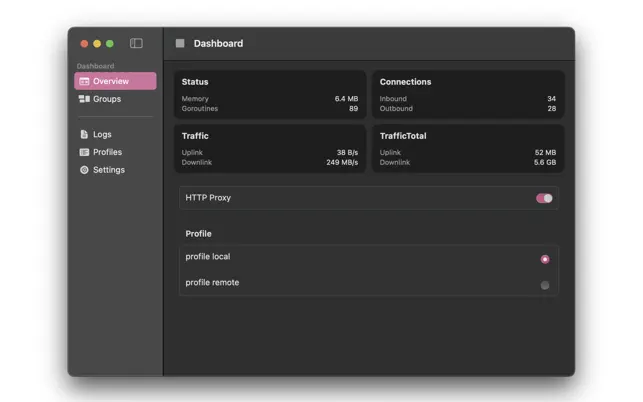Disable the HTTP Proxy switch
The image size is (643, 402).
tap(544, 198)
